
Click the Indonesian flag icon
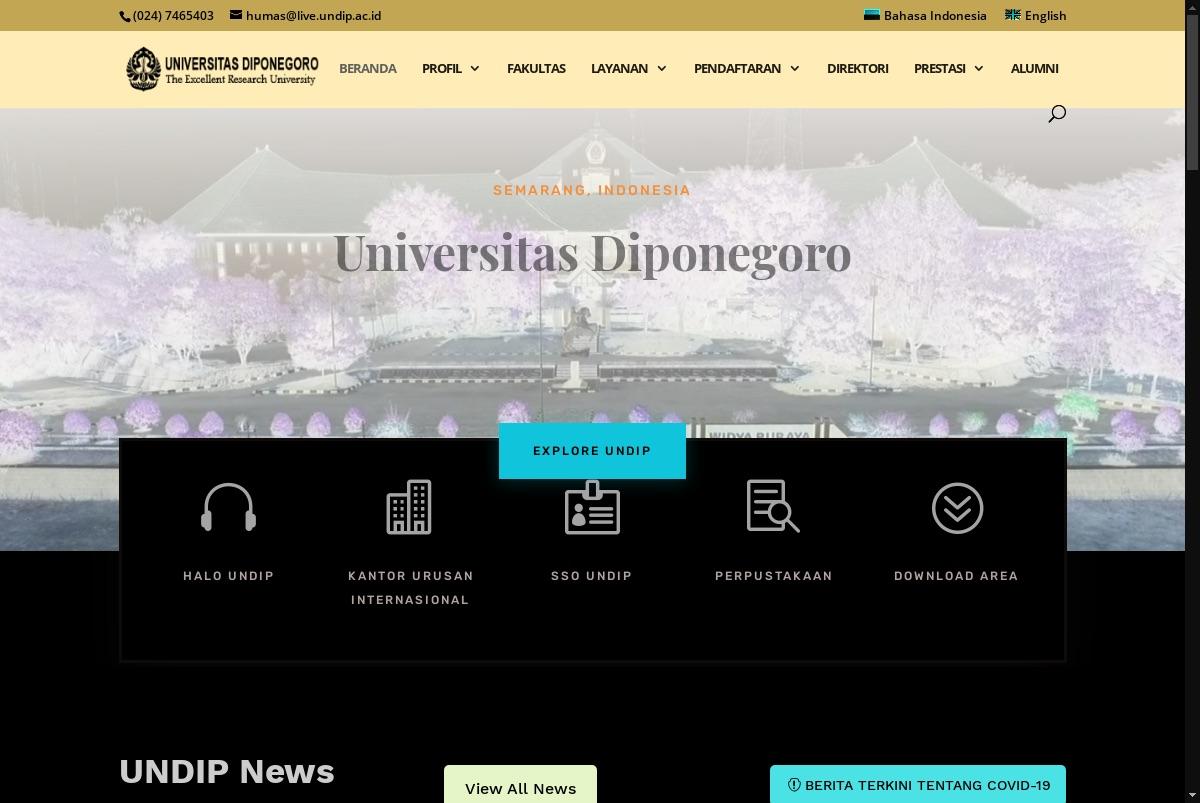click(x=872, y=15)
